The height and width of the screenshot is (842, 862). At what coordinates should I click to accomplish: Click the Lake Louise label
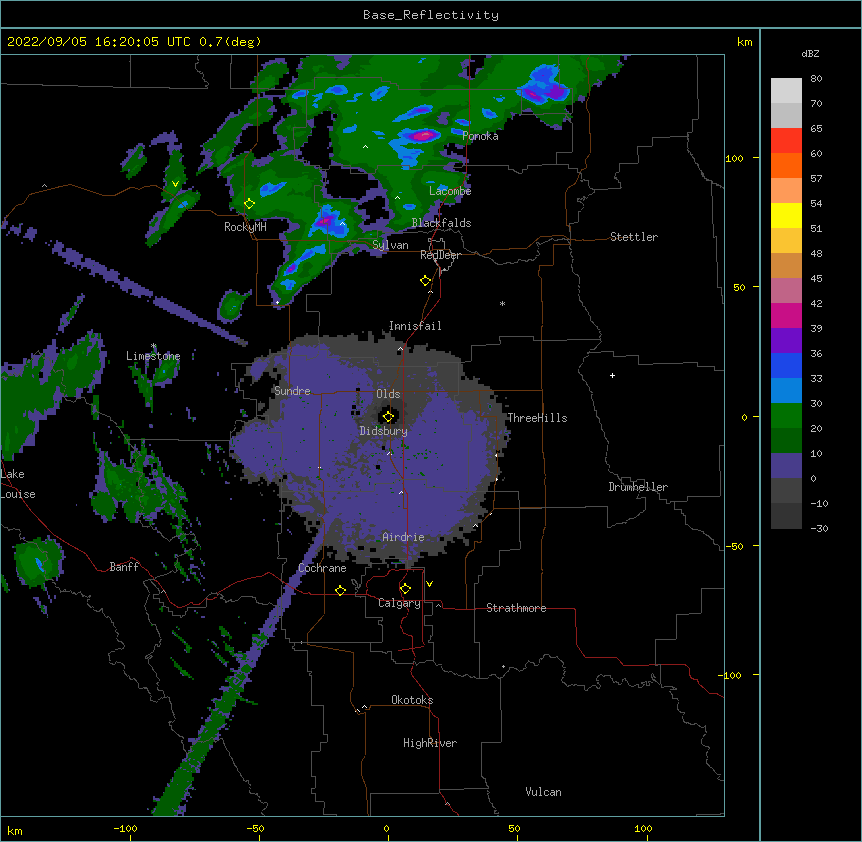coord(18,484)
